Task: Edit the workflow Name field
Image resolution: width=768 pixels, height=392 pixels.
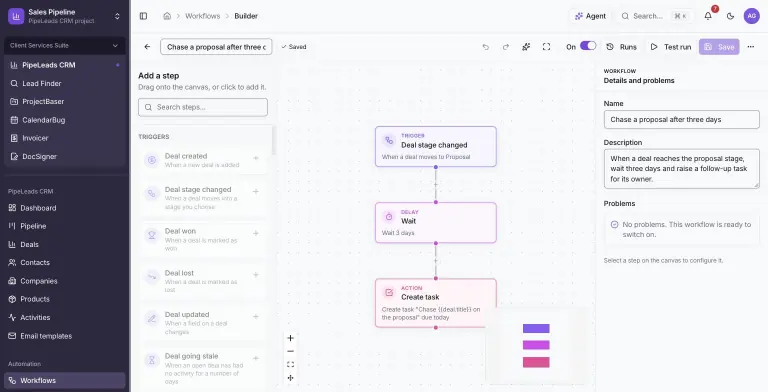Action: [681, 120]
